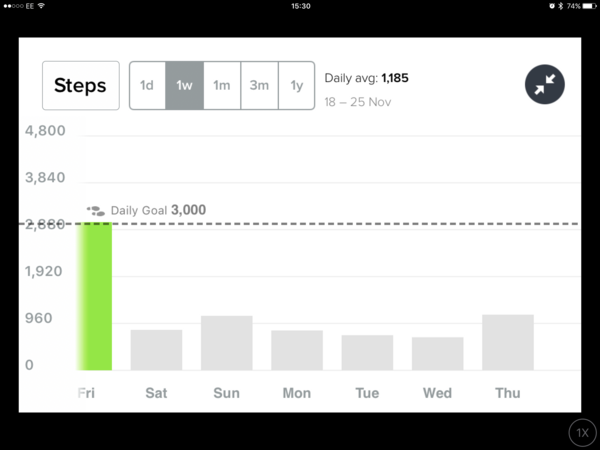The width and height of the screenshot is (600, 450).
Task: Tap the Tuesday steps bar
Action: pyautogui.click(x=367, y=352)
